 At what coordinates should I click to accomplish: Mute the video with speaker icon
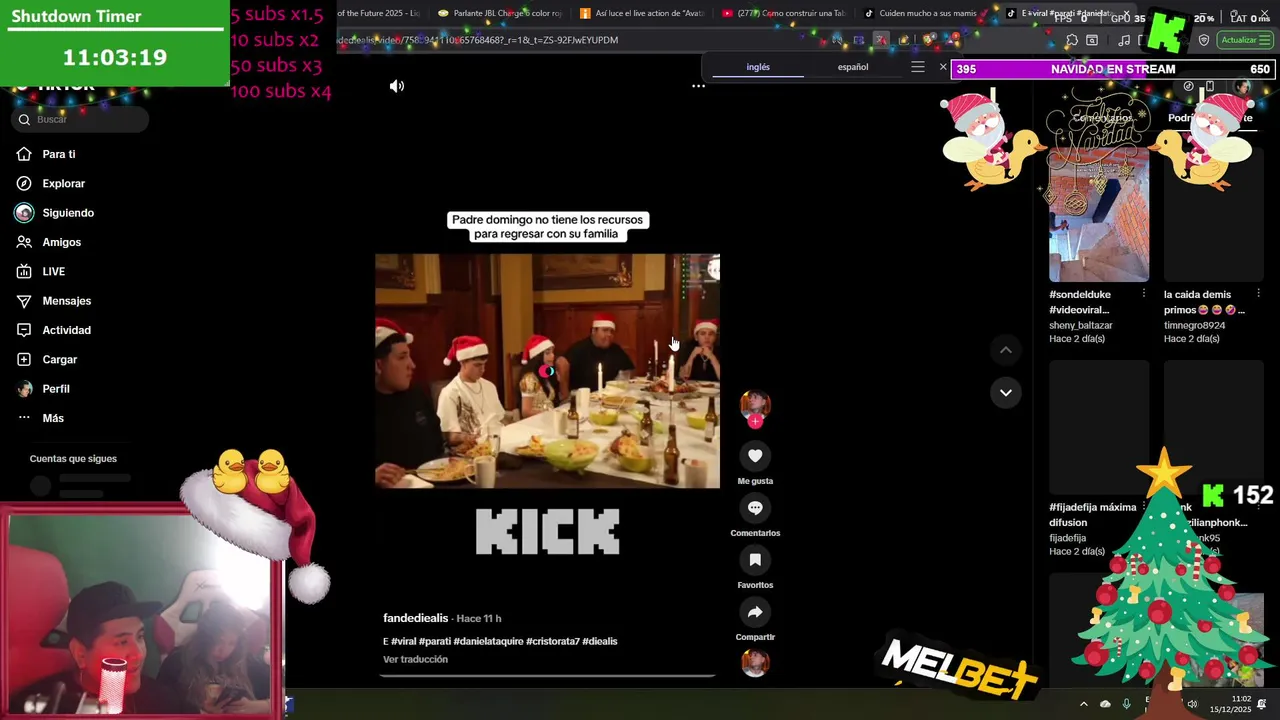397,86
